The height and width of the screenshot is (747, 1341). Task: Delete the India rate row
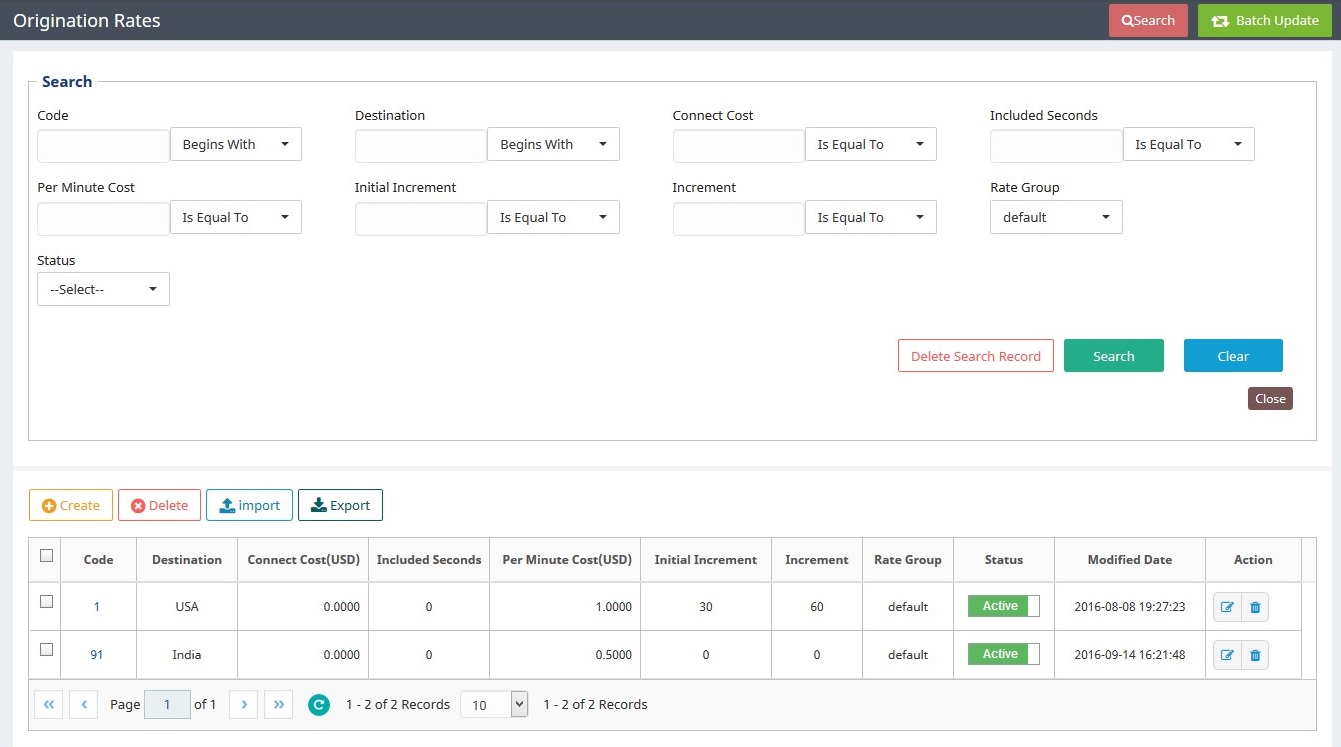(1255, 655)
